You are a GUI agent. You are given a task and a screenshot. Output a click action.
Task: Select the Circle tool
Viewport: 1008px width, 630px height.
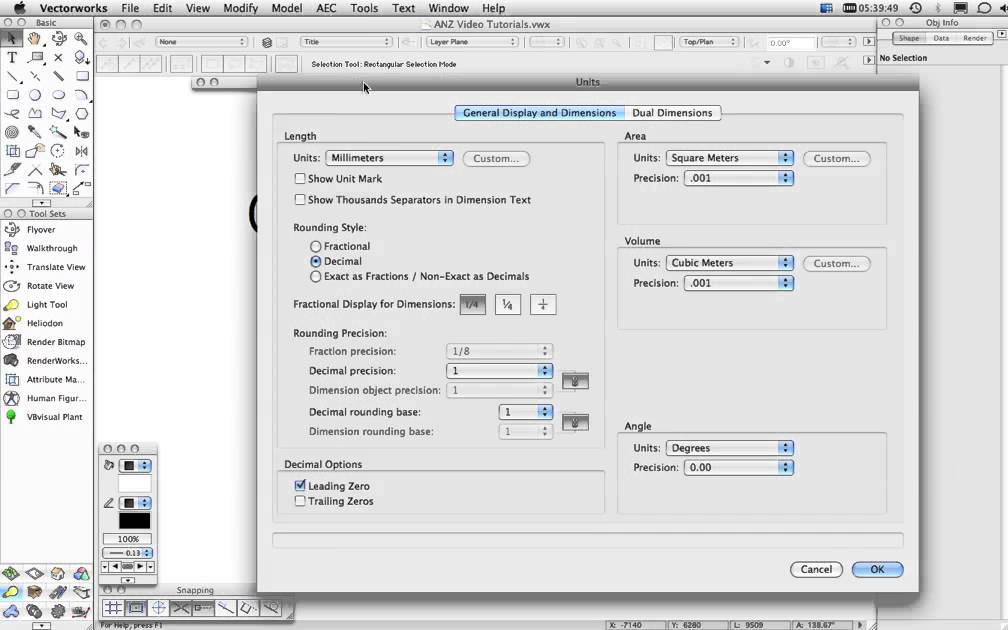pos(35,94)
